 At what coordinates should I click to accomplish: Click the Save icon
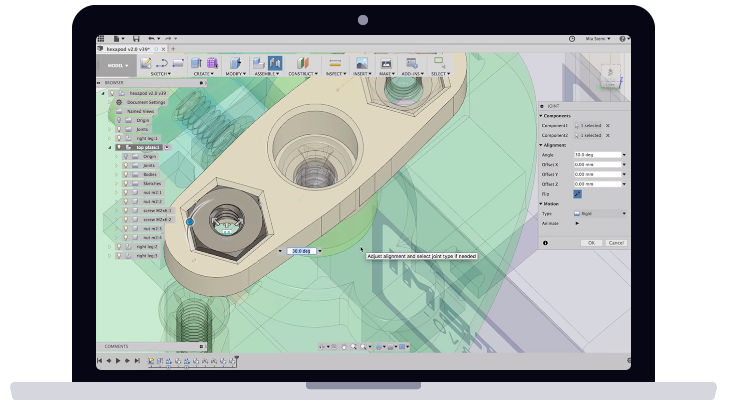click(136, 39)
